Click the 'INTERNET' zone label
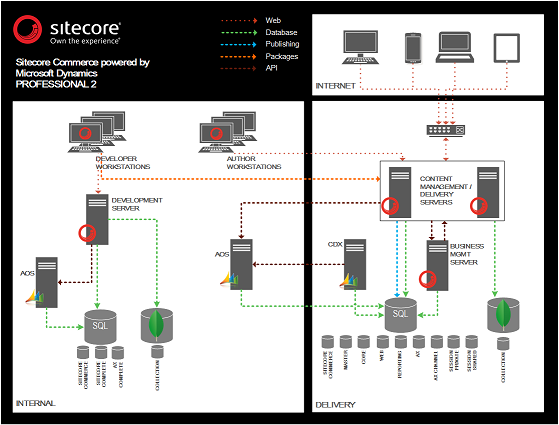Viewport: 559px width, 425px height. point(335,86)
